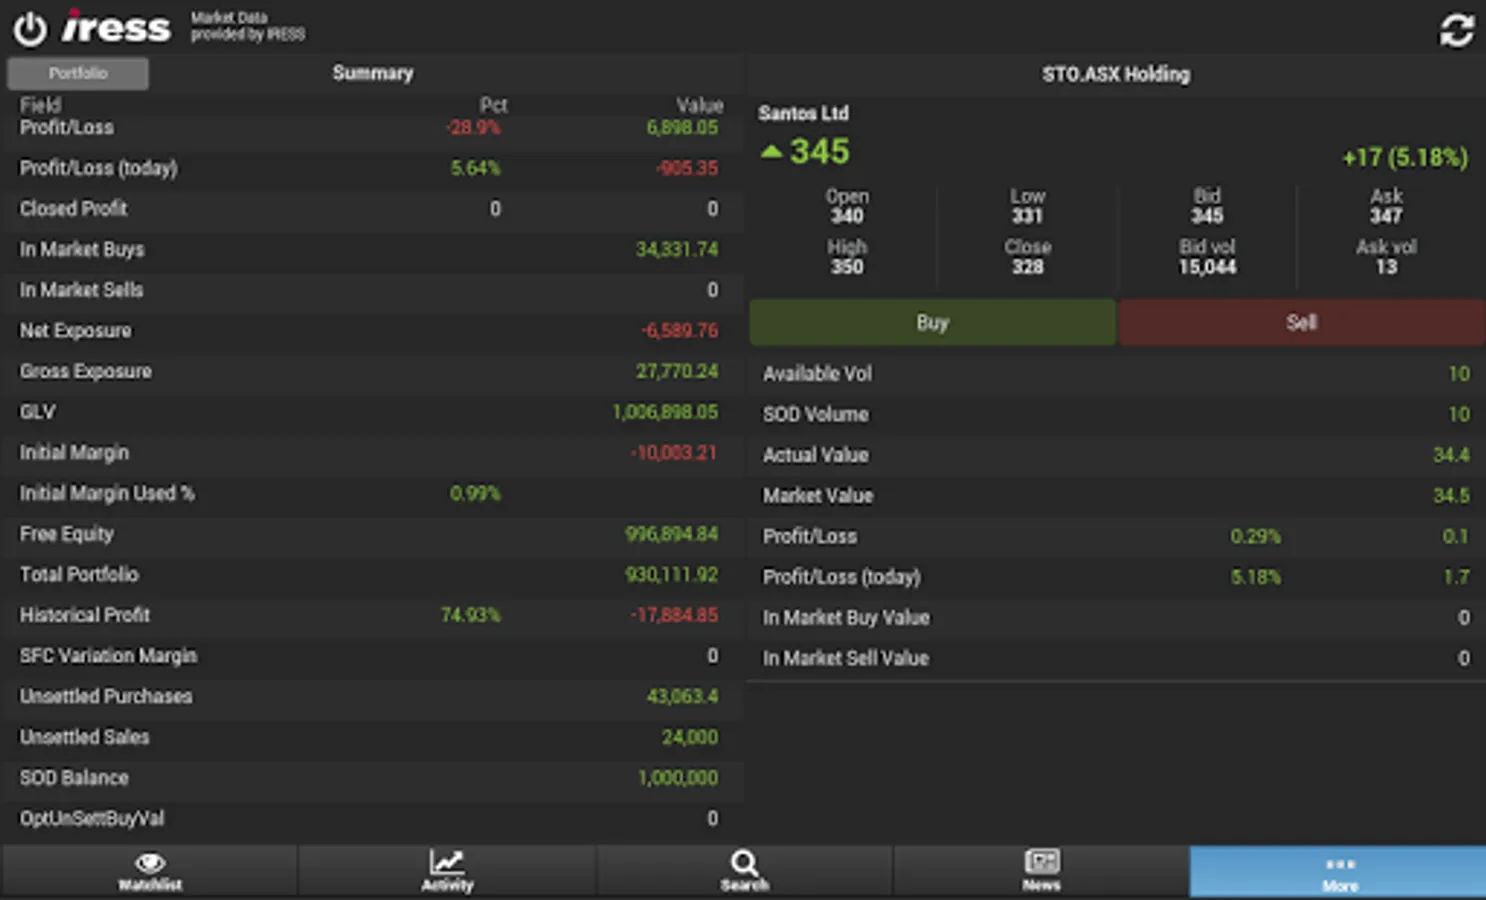
Task: Select the Profit/Loss summary row label
Action: click(67, 127)
